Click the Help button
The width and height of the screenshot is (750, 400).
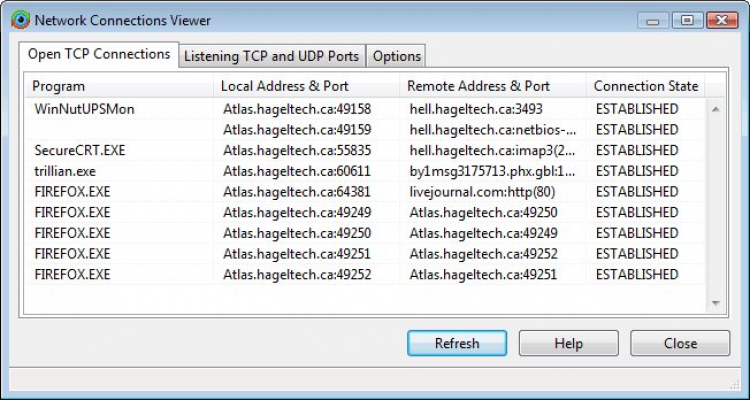point(568,343)
